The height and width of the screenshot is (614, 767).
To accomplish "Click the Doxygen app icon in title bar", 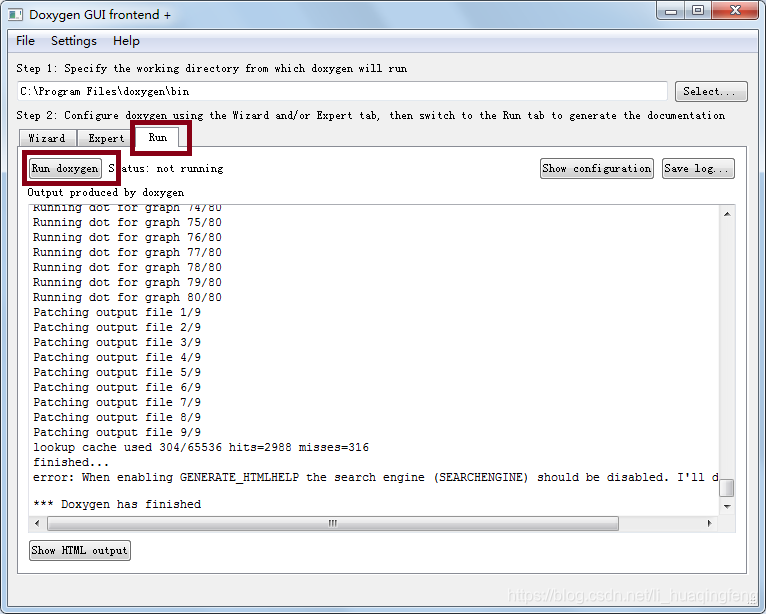I will pyautogui.click(x=15, y=15).
